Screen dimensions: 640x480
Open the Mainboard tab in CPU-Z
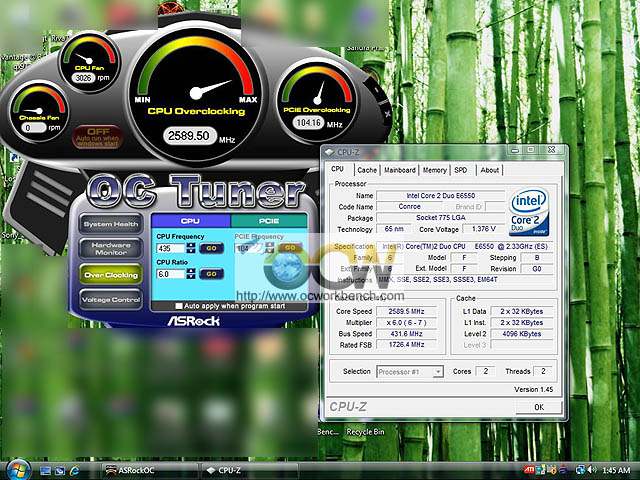point(400,170)
